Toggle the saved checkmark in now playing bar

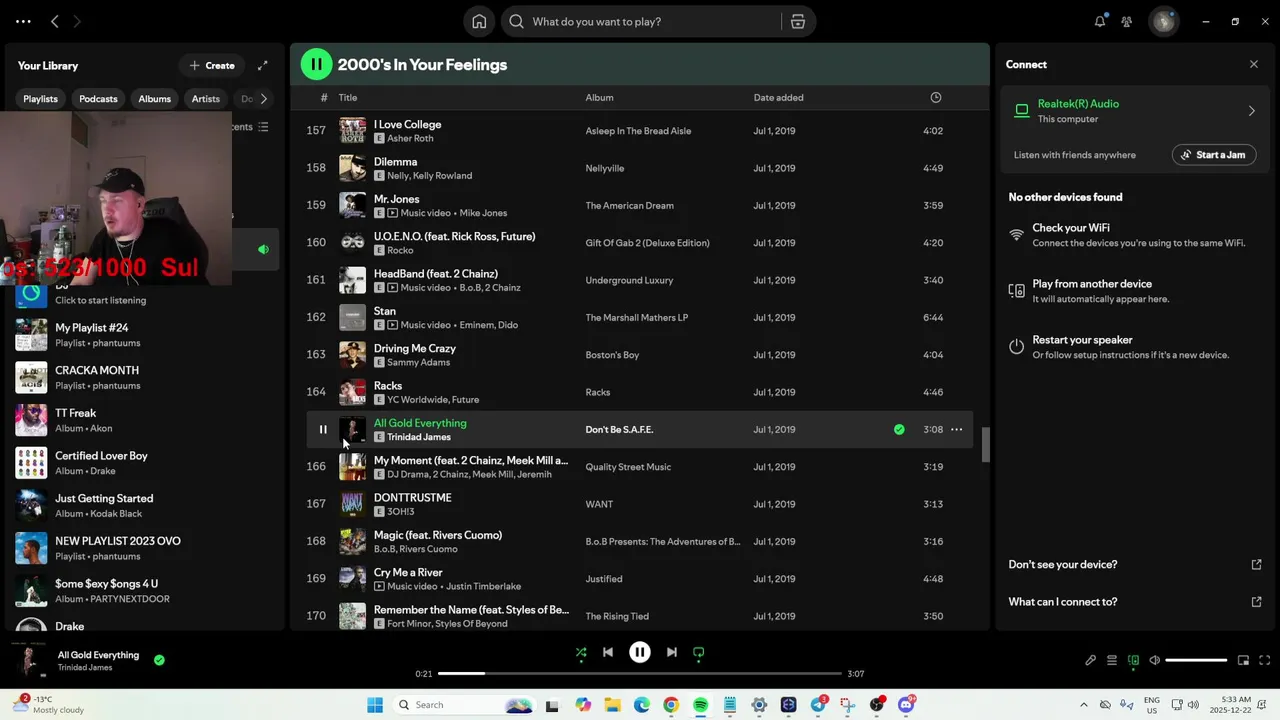[x=159, y=660]
